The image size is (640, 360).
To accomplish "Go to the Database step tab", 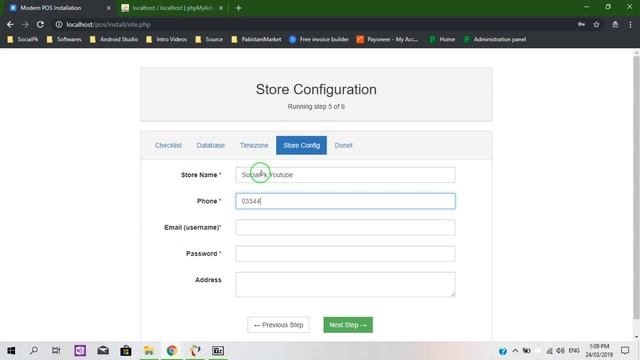I will (x=211, y=145).
